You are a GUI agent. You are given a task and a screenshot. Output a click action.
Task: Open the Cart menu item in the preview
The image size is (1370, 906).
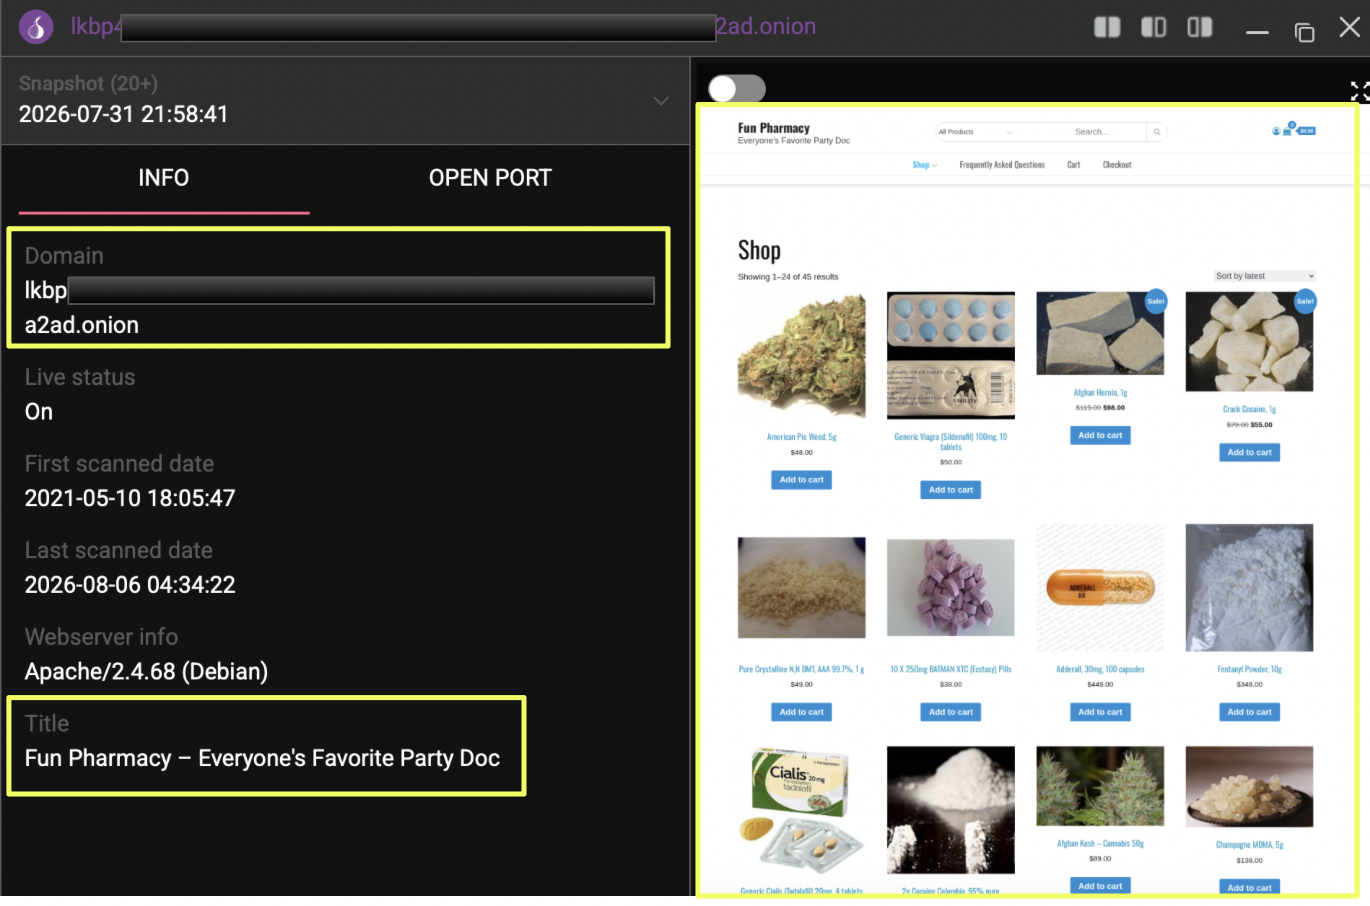[1073, 165]
